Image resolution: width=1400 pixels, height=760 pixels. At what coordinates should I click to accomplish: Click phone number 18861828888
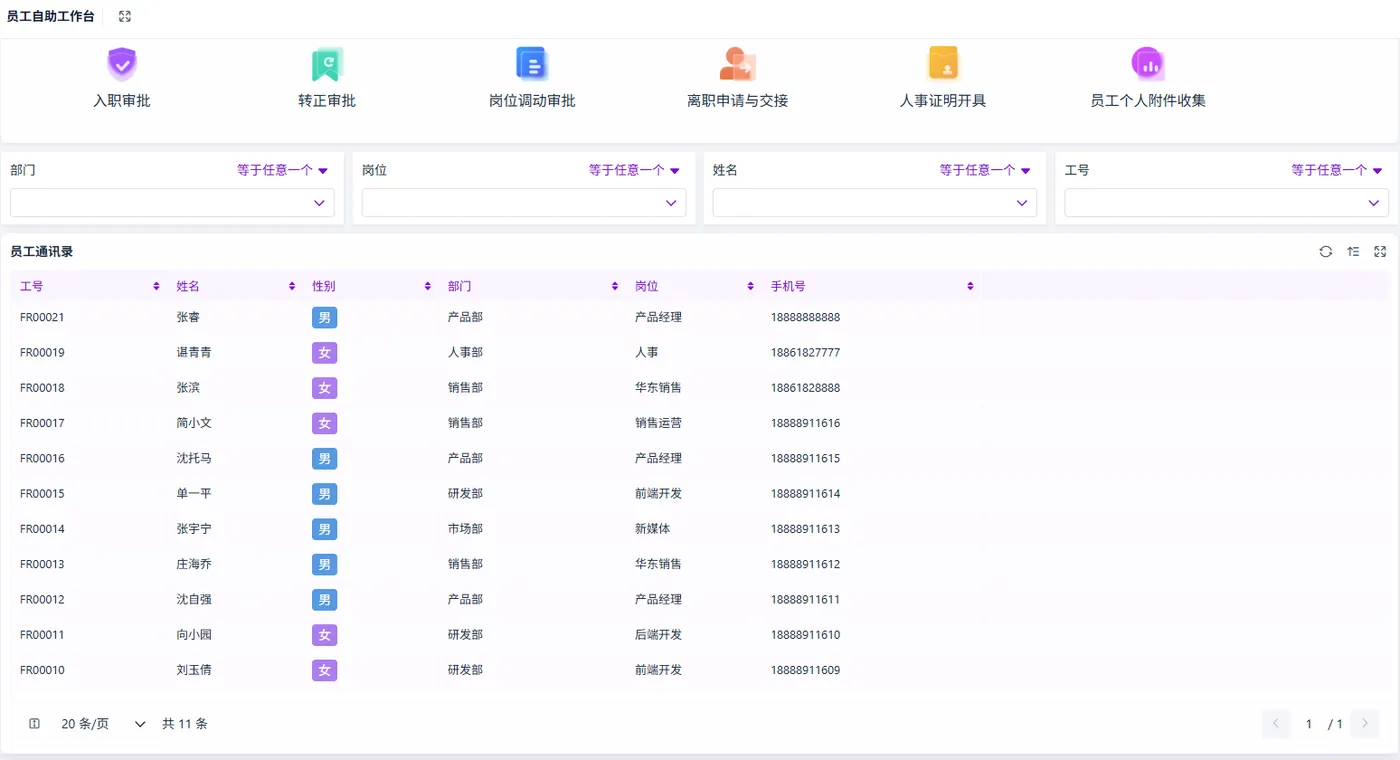(x=805, y=388)
